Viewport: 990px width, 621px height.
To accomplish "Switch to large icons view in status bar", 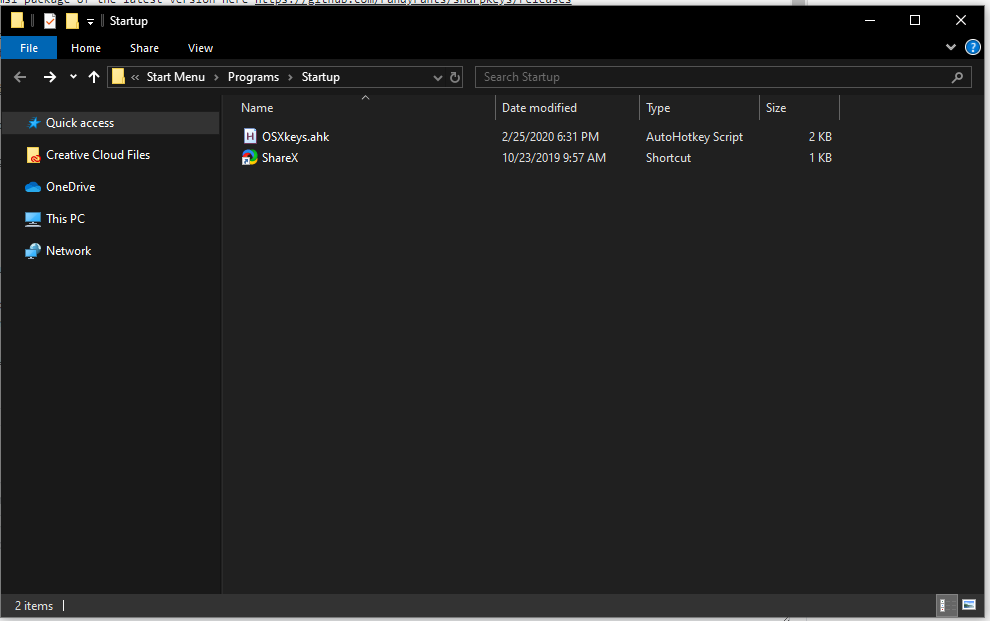I will click(969, 605).
